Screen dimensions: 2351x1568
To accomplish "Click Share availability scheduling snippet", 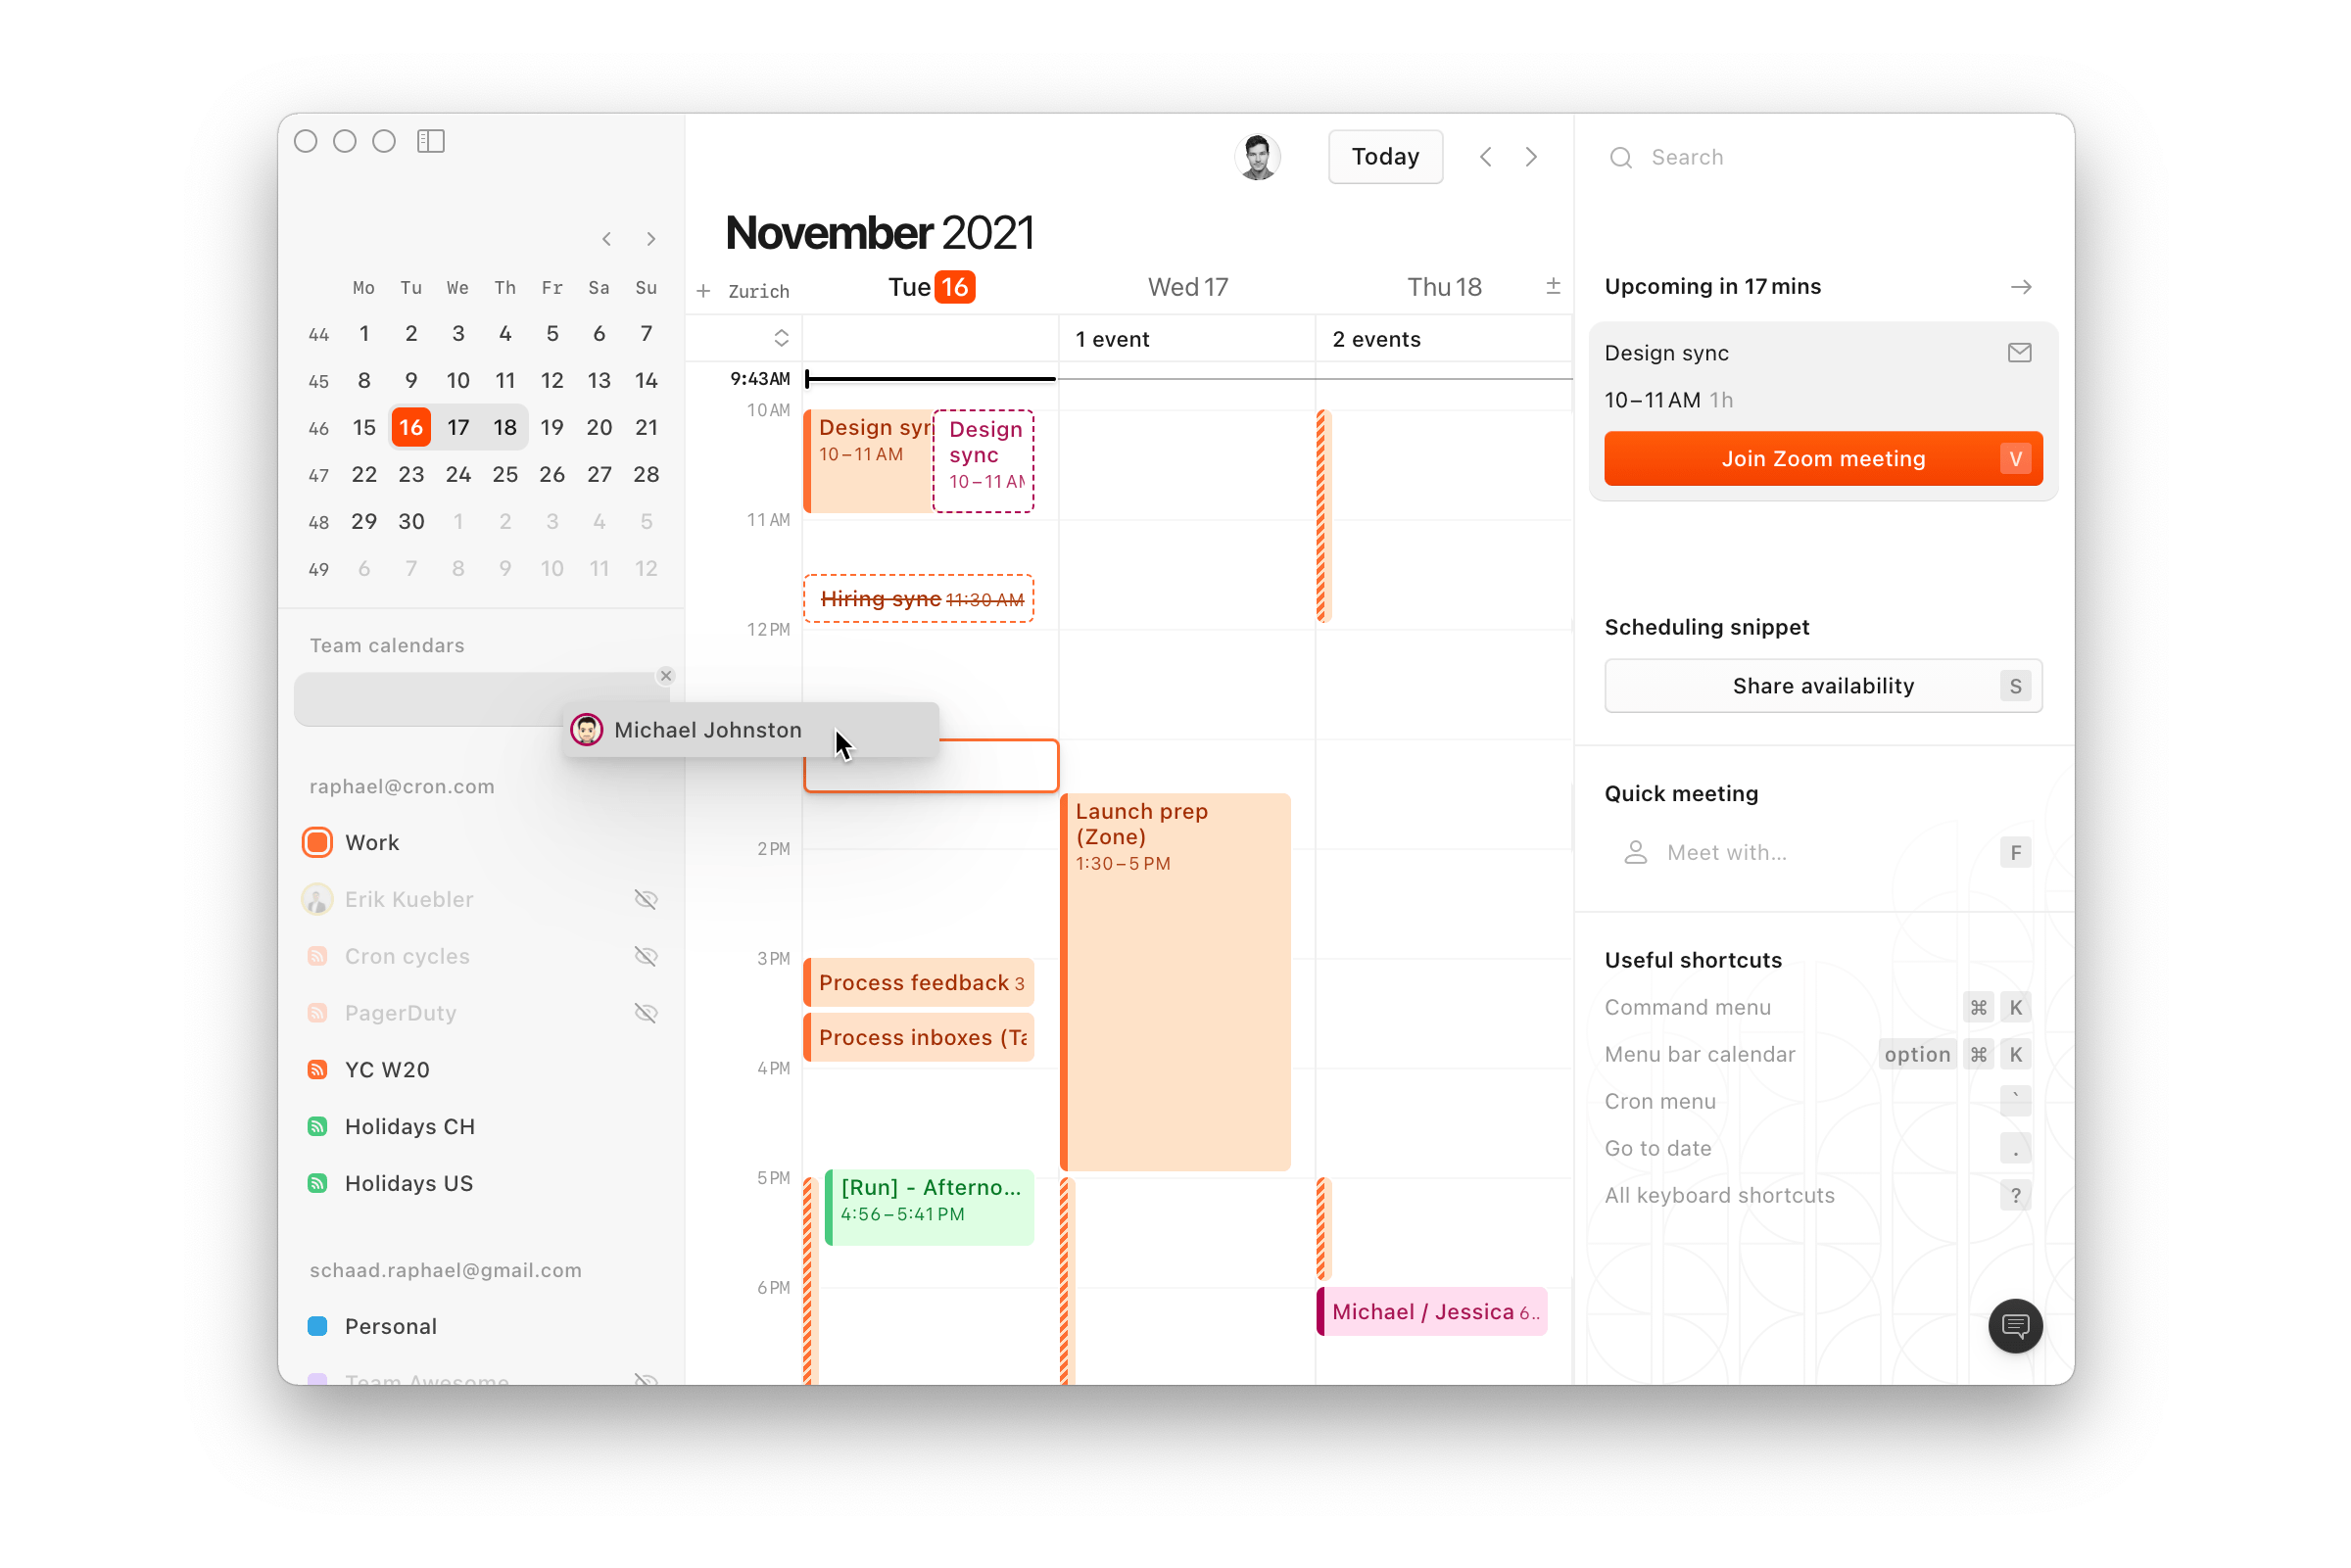I will coord(1821,686).
